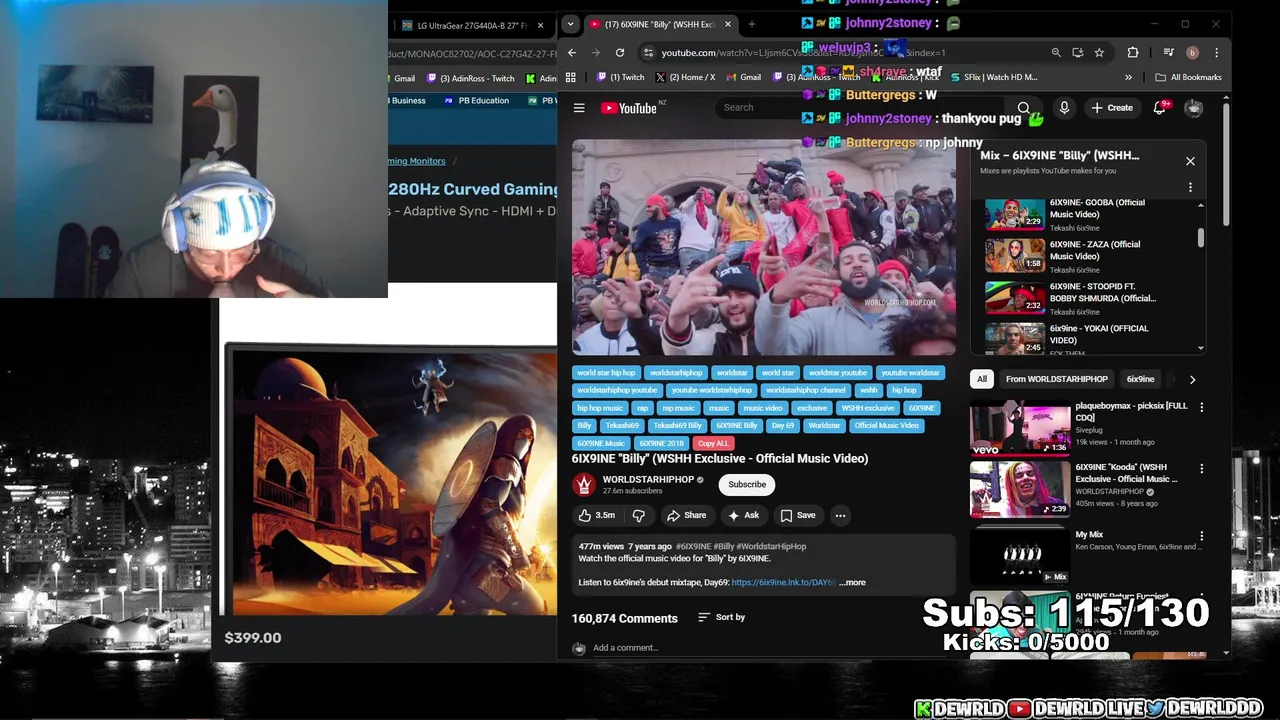Select the All filter chip
The width and height of the screenshot is (1280, 720).
click(x=982, y=379)
